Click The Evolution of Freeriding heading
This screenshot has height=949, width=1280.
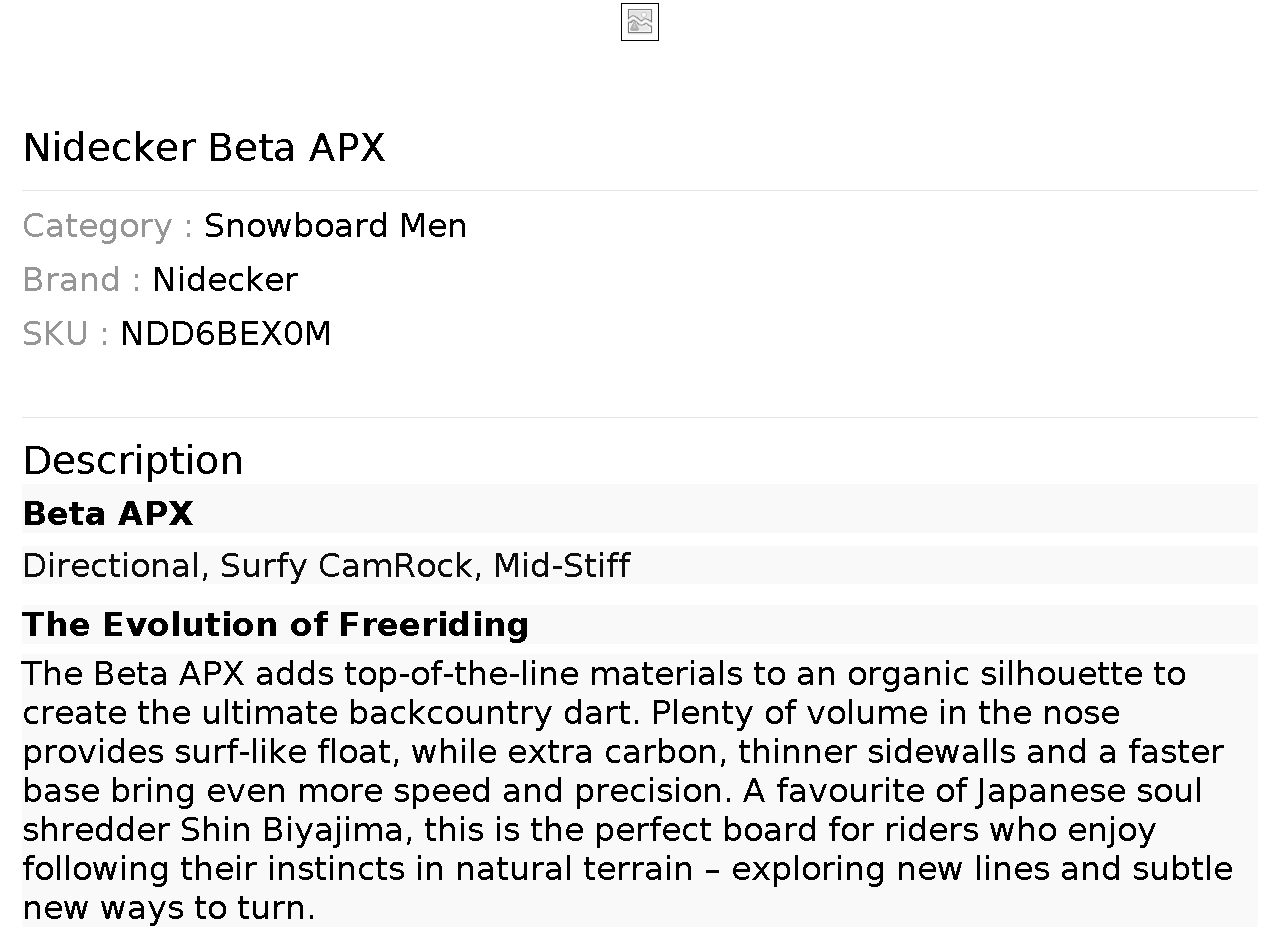coord(275,625)
